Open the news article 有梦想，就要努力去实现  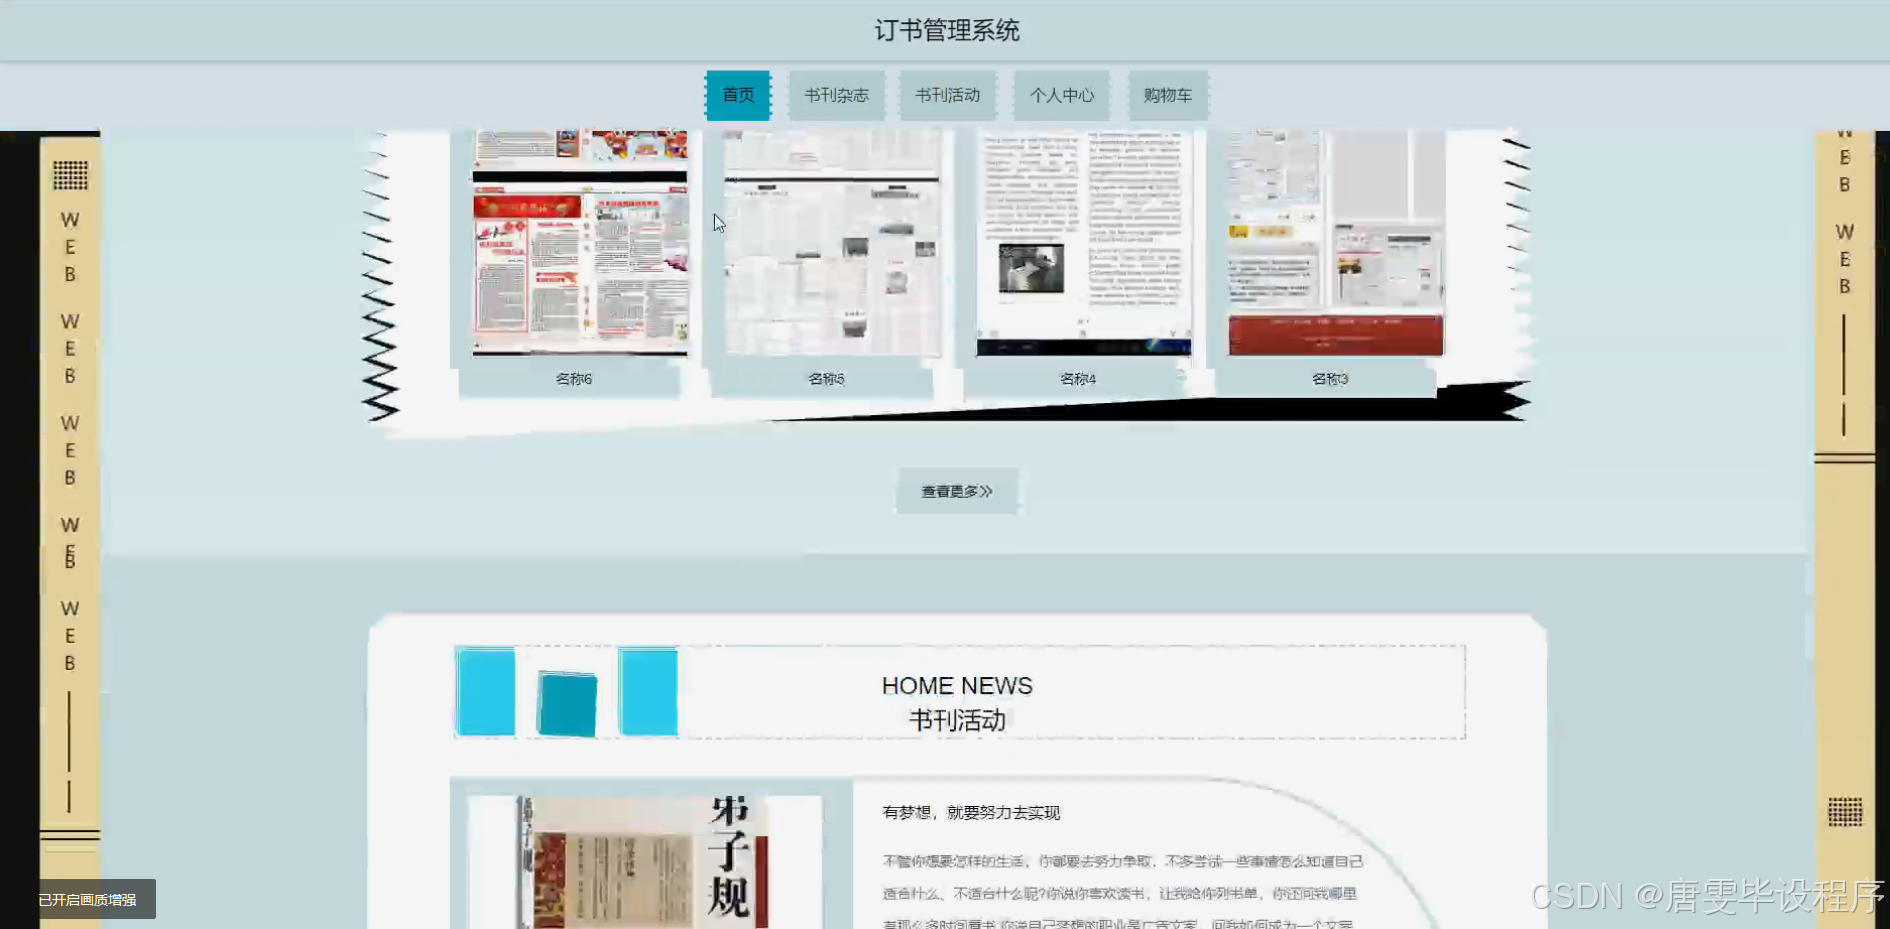pos(971,813)
